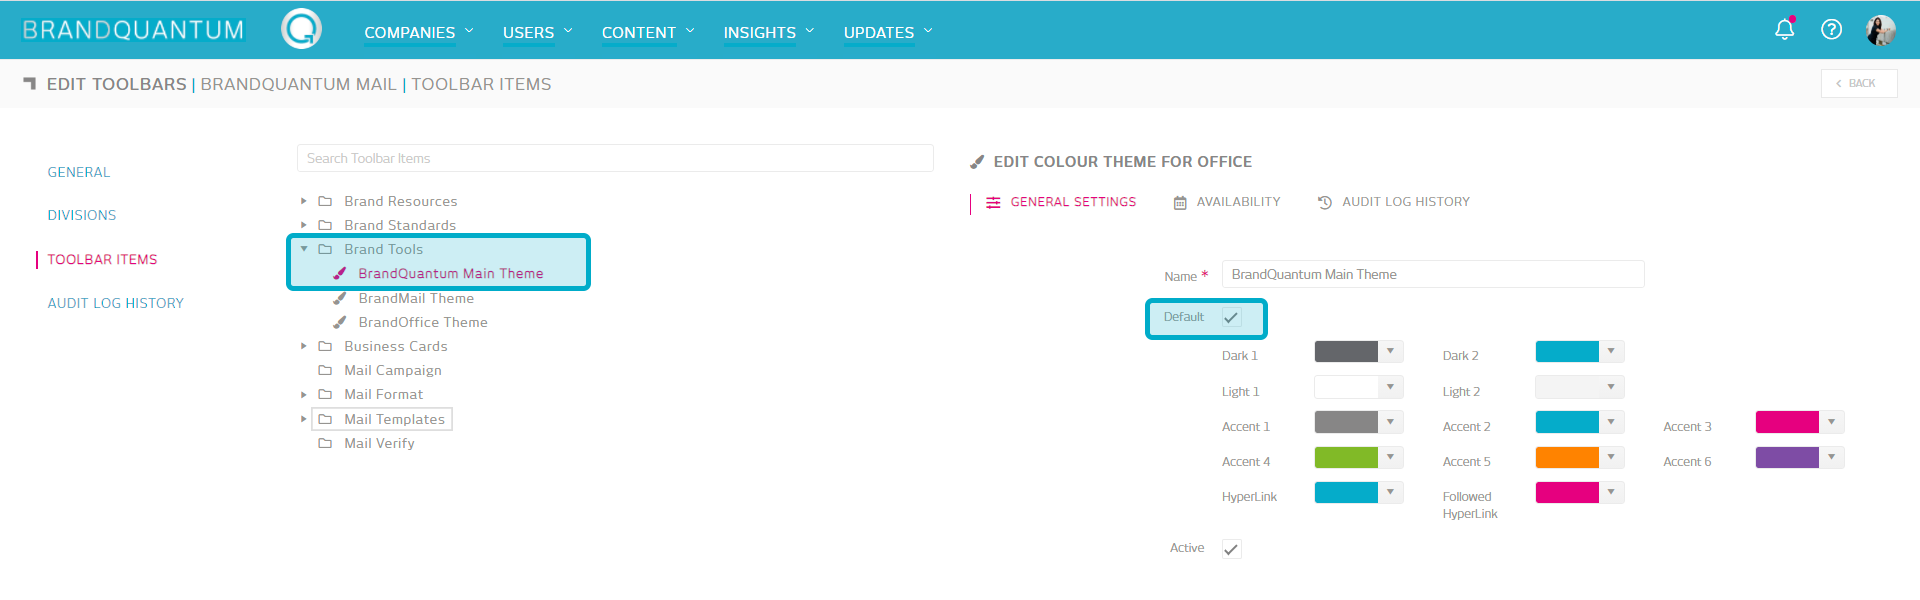The width and height of the screenshot is (1920, 600).
Task: Click the Mail Verify folder icon
Action: pyautogui.click(x=325, y=443)
